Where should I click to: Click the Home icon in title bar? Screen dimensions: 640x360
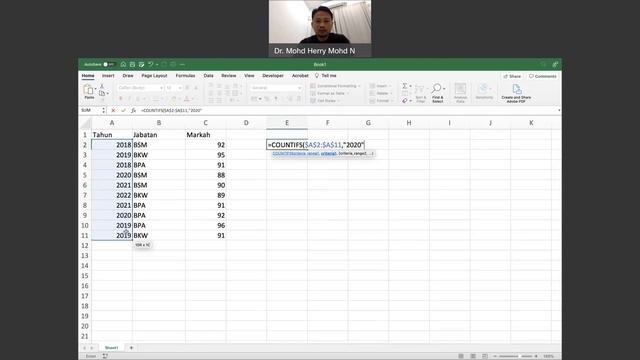coord(123,64)
